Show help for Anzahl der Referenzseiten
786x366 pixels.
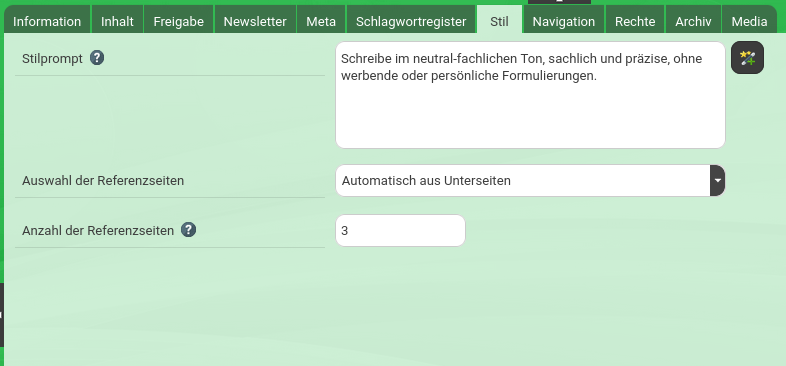pyautogui.click(x=188, y=230)
